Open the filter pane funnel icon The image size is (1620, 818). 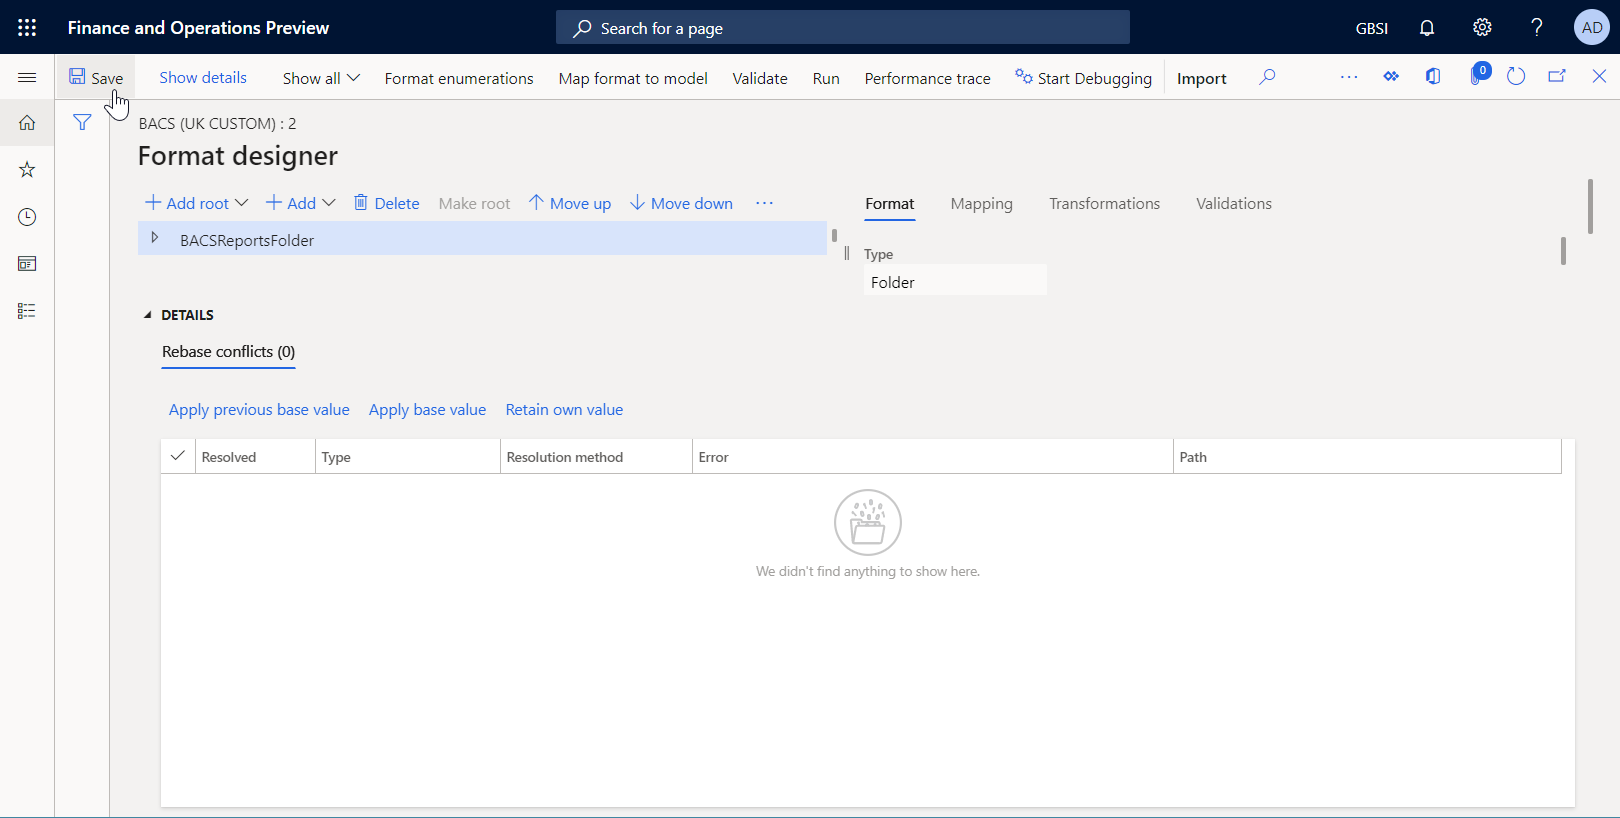[x=82, y=122]
